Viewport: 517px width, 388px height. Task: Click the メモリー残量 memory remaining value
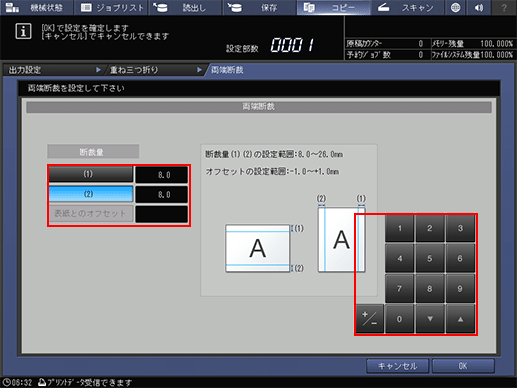(x=496, y=44)
